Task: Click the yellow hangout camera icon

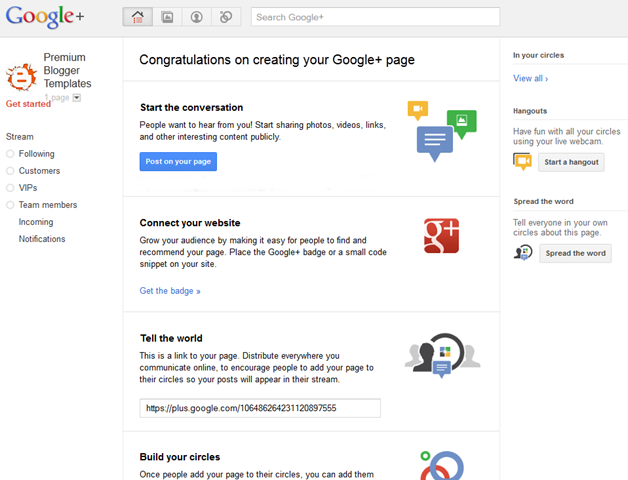Action: click(523, 161)
